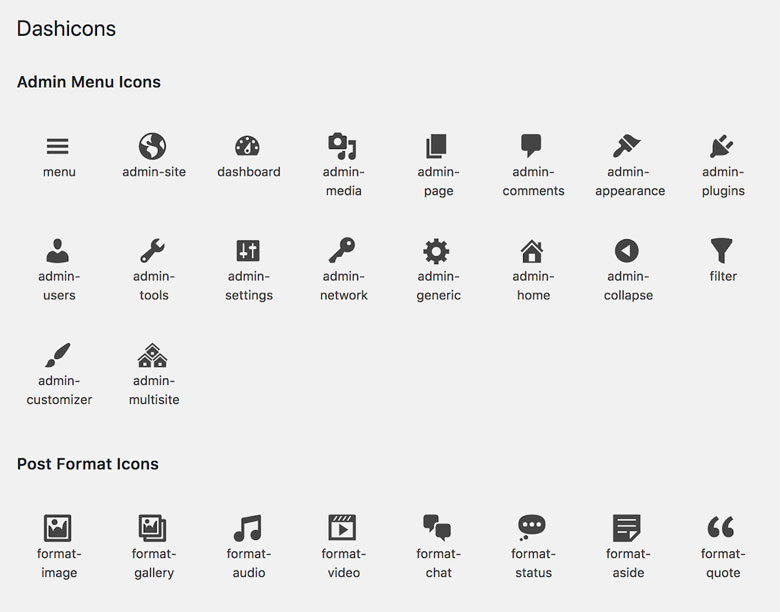780x612 pixels.
Task: Pick the admin-settings sliders icon
Action: point(248,250)
